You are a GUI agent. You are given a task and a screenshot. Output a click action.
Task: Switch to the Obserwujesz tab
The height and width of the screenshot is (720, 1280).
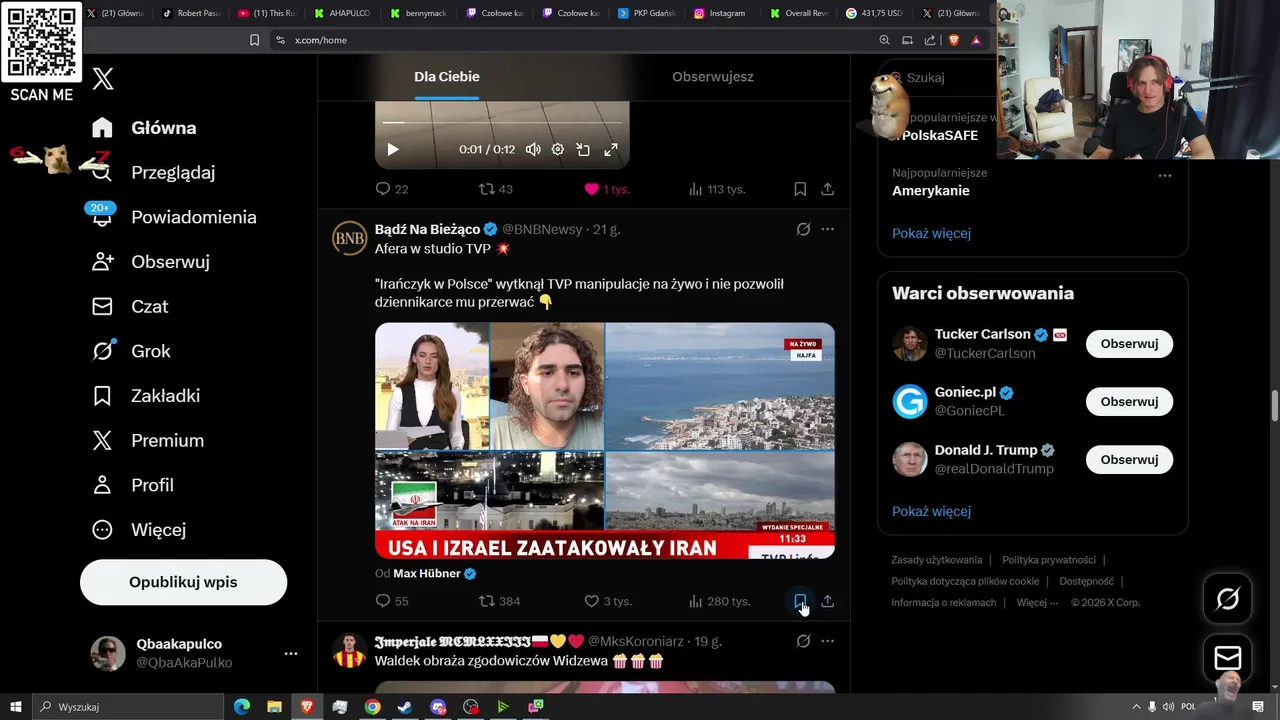coord(713,77)
